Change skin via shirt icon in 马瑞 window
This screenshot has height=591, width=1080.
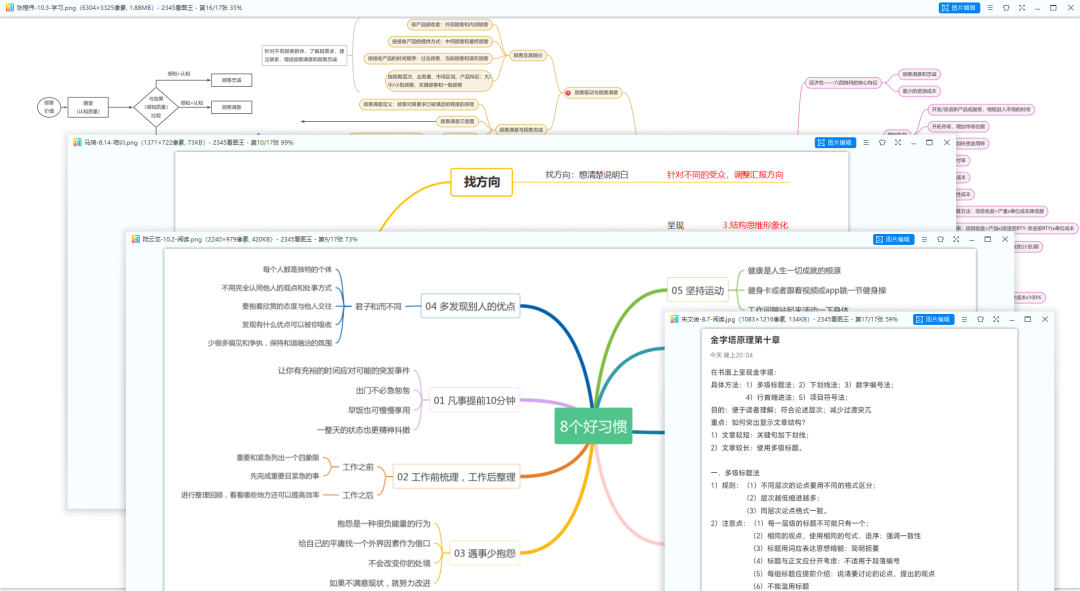point(881,143)
